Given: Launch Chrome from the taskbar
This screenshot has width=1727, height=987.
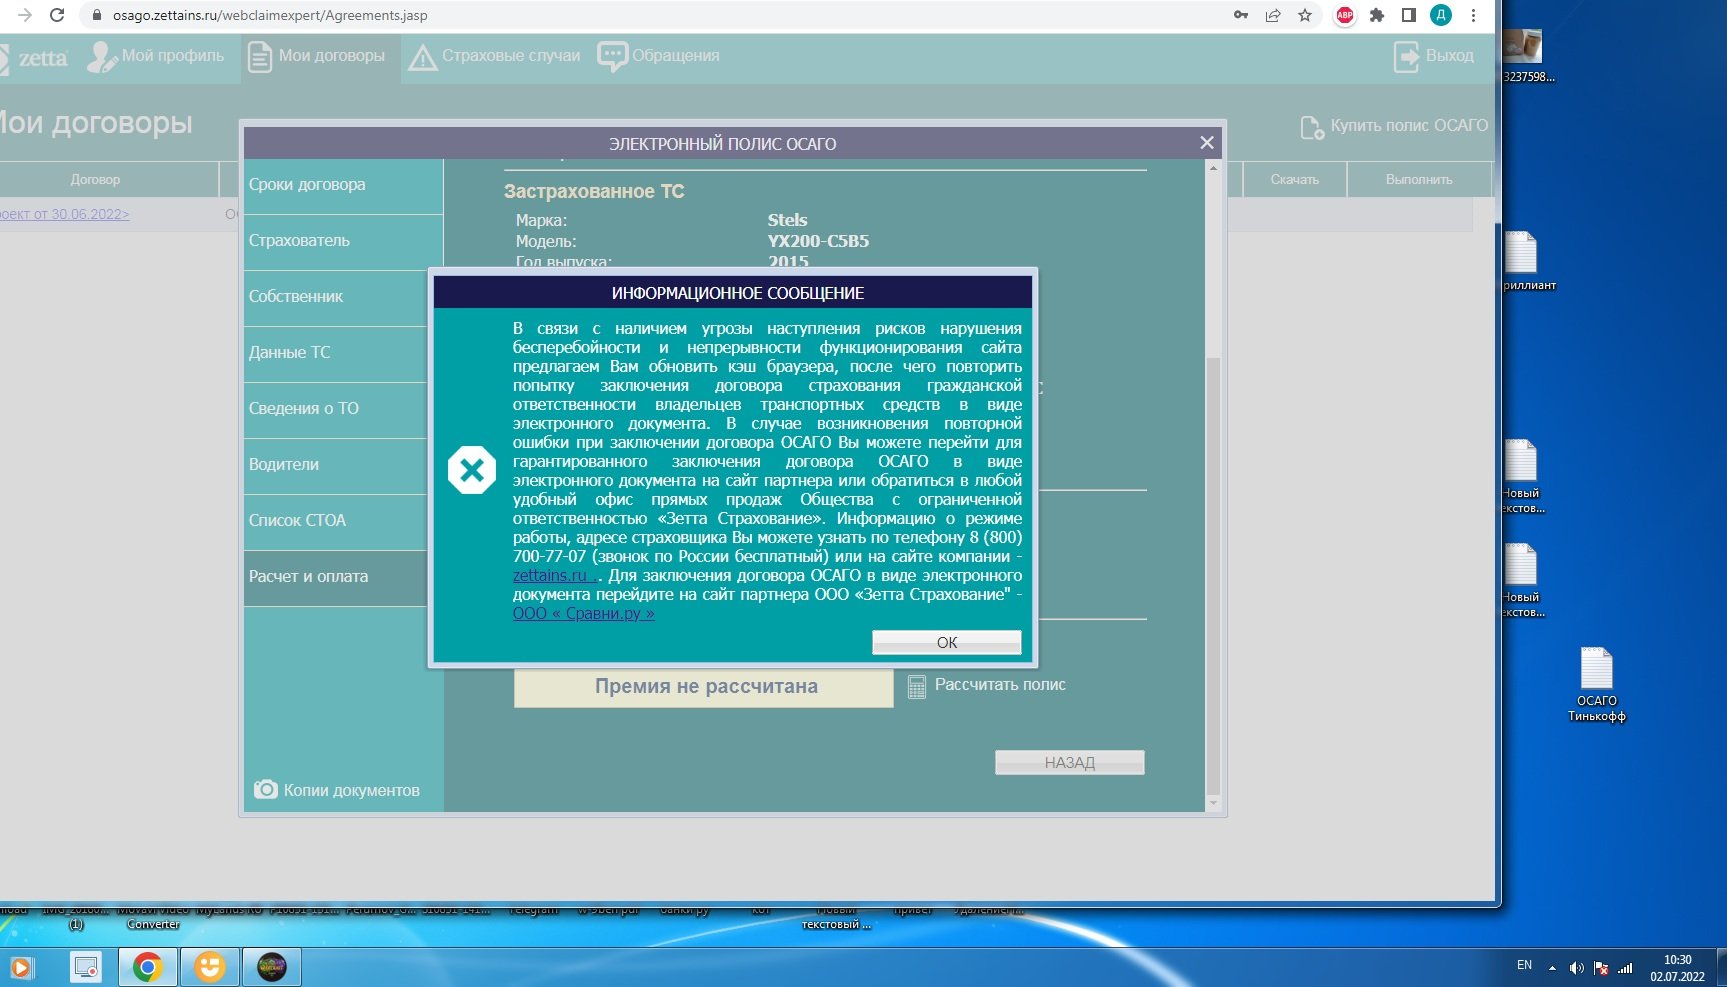Looking at the screenshot, I should [148, 967].
